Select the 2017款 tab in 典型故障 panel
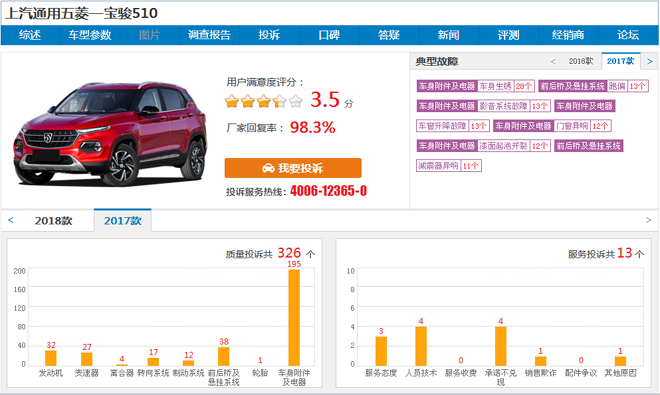 [621, 61]
